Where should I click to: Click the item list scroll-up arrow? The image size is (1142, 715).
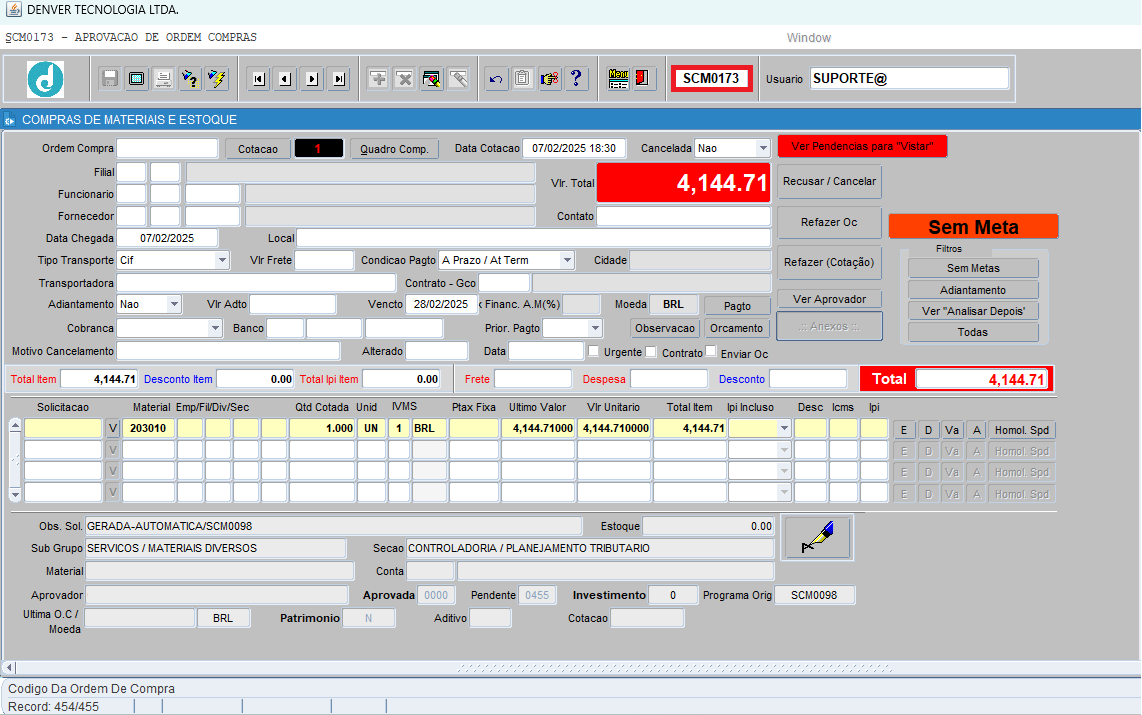15,424
